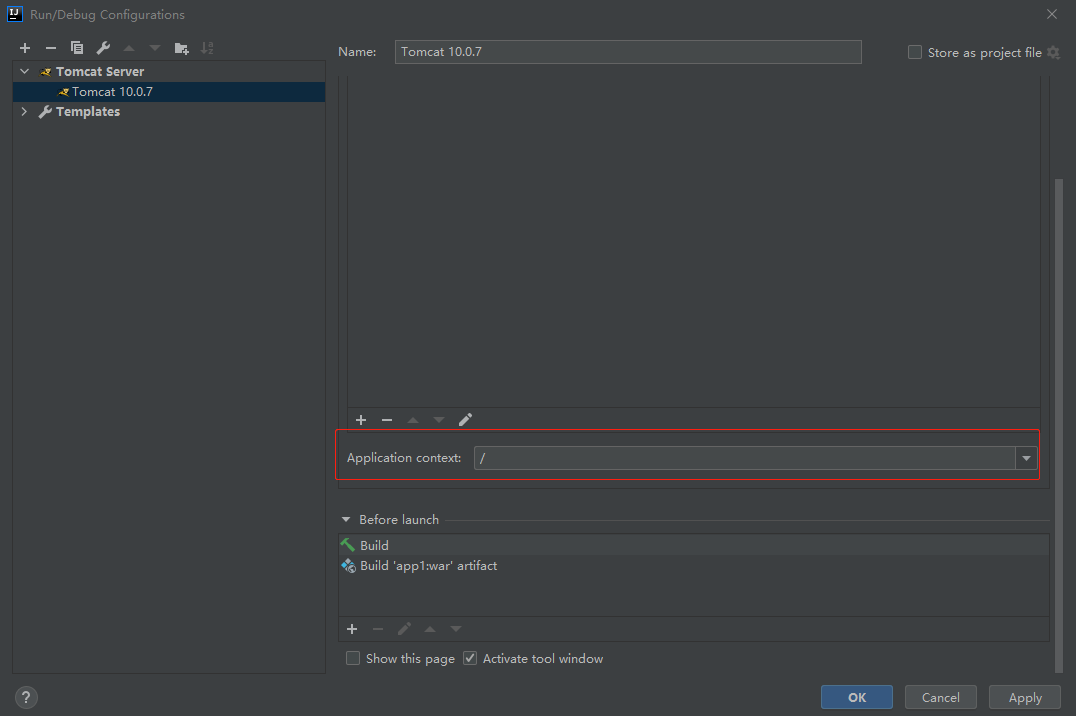This screenshot has height=716, width=1076.
Task: Edit the selected Before launch task
Action: coord(404,629)
